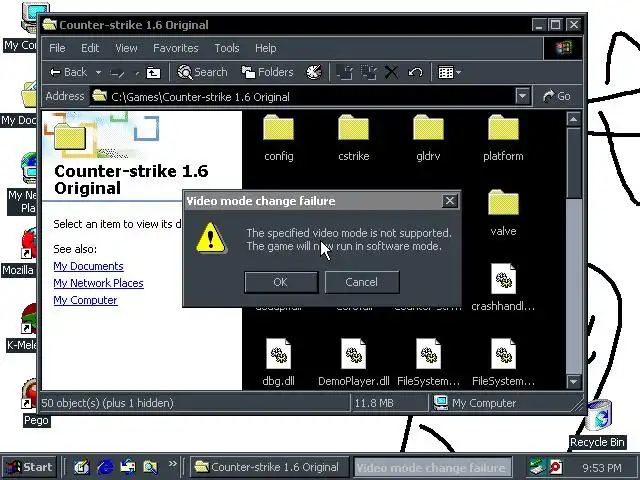
Task: Click the Back toolbar button
Action: pos(68,72)
